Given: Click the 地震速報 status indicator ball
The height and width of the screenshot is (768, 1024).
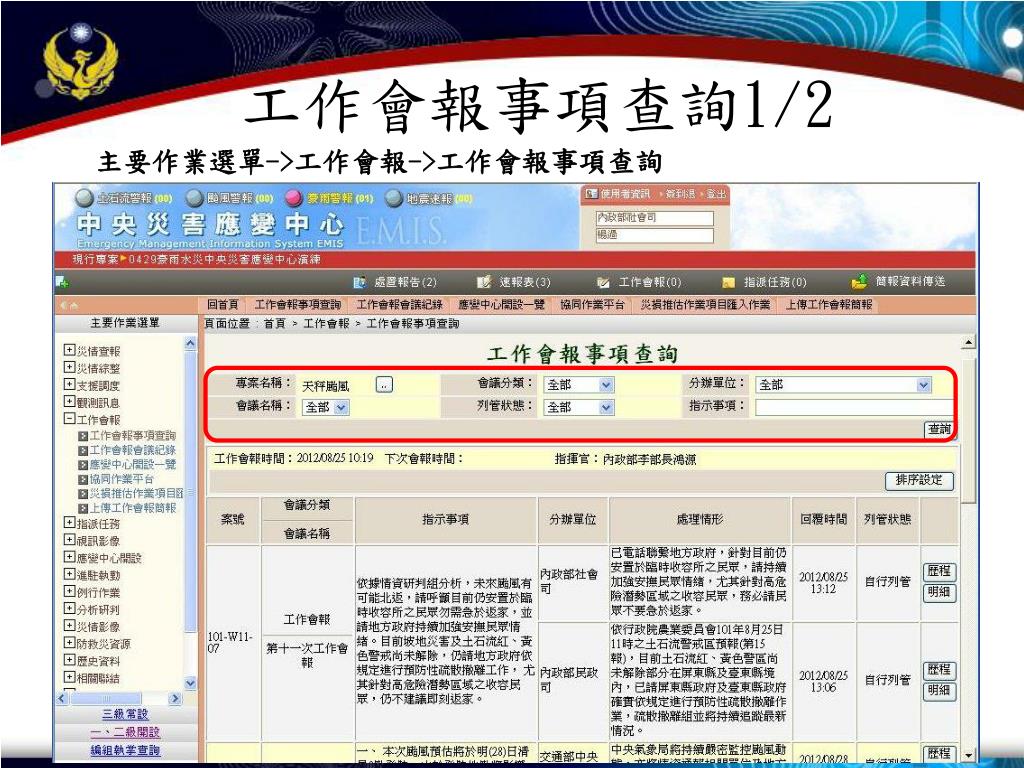Looking at the screenshot, I should tap(393, 198).
